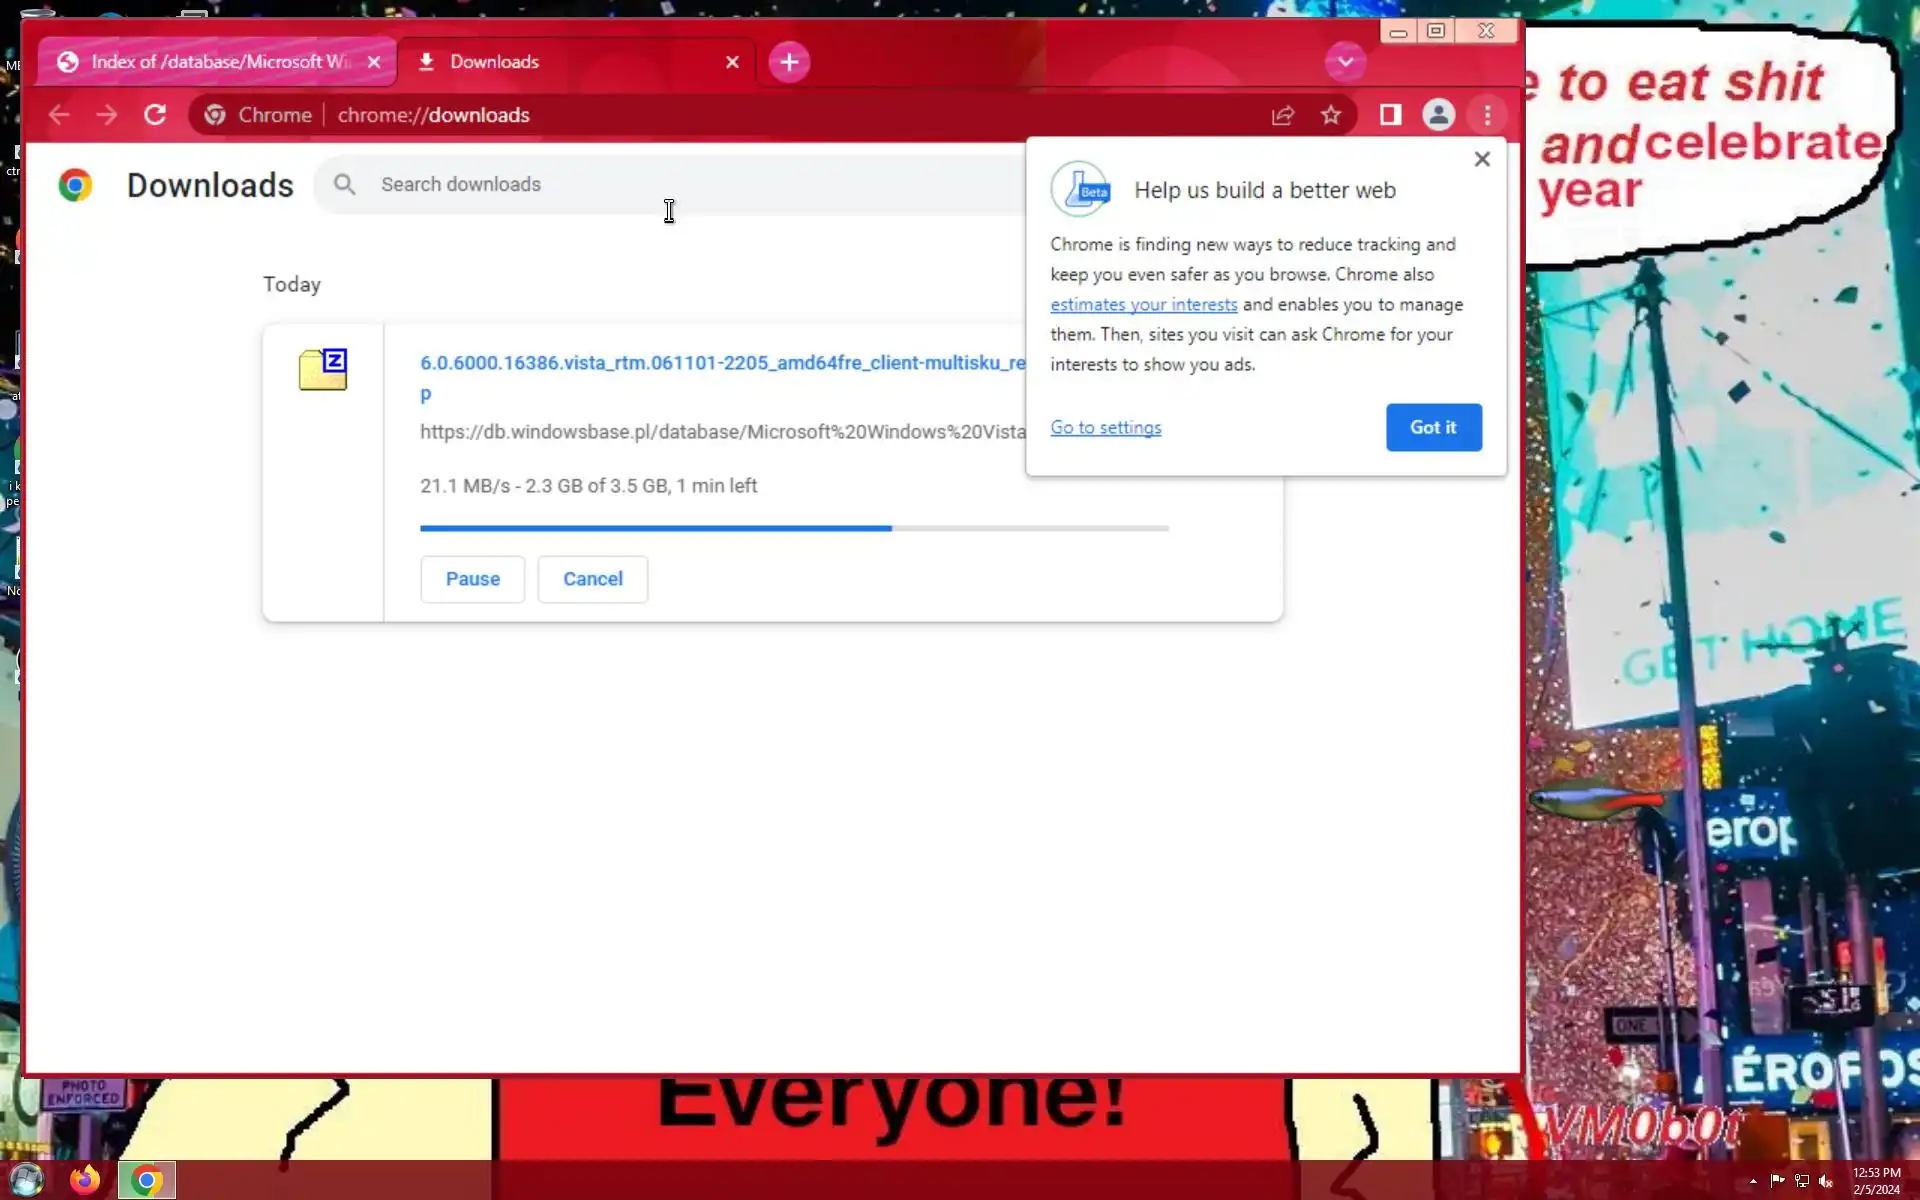Toggle the side panel icon
This screenshot has height=1200, width=1920.
[1390, 115]
